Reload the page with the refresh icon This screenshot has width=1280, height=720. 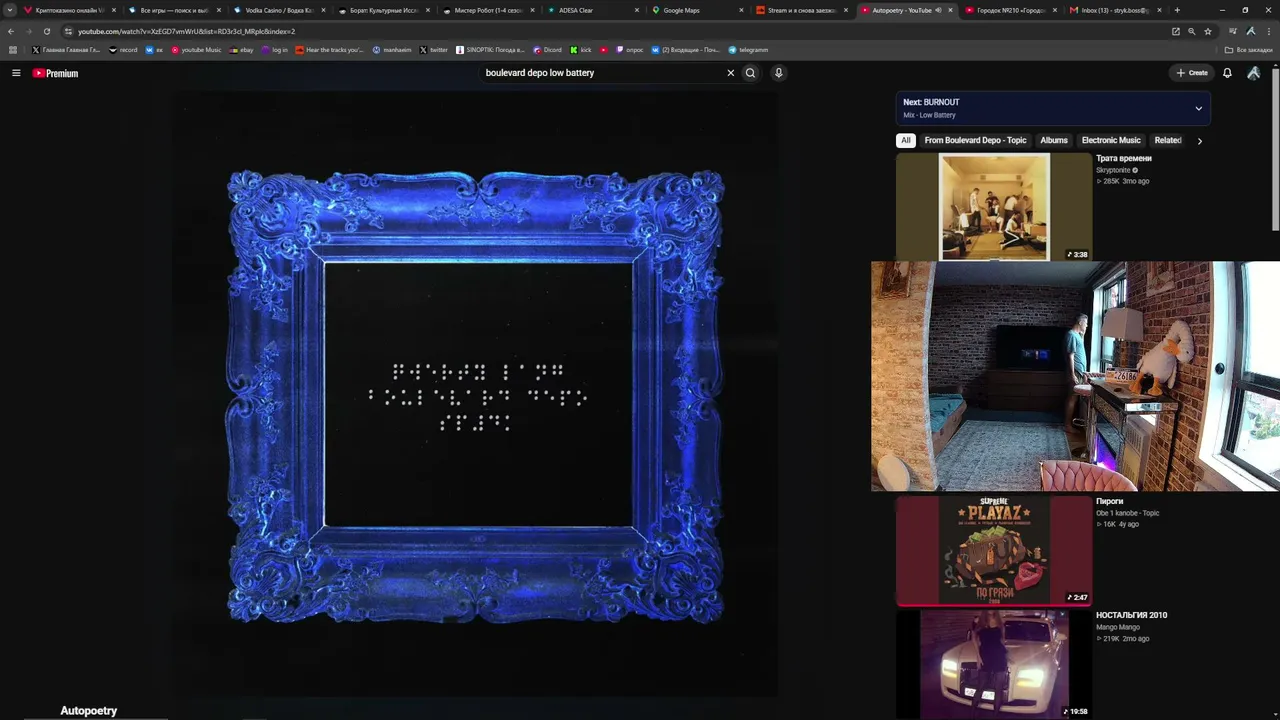46,31
